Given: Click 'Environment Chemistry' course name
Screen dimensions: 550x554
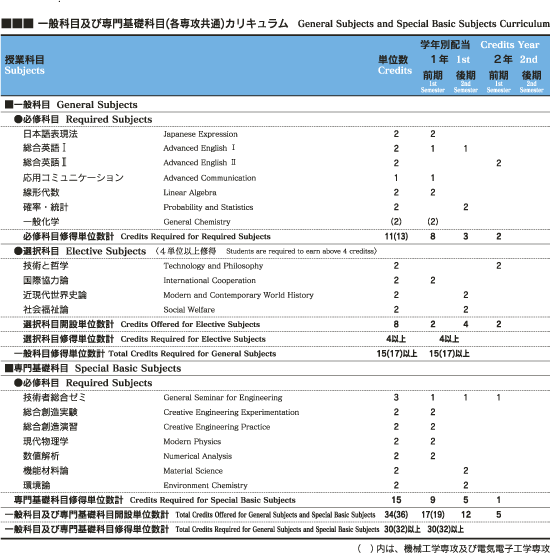Looking at the screenshot, I should tap(205, 485).
